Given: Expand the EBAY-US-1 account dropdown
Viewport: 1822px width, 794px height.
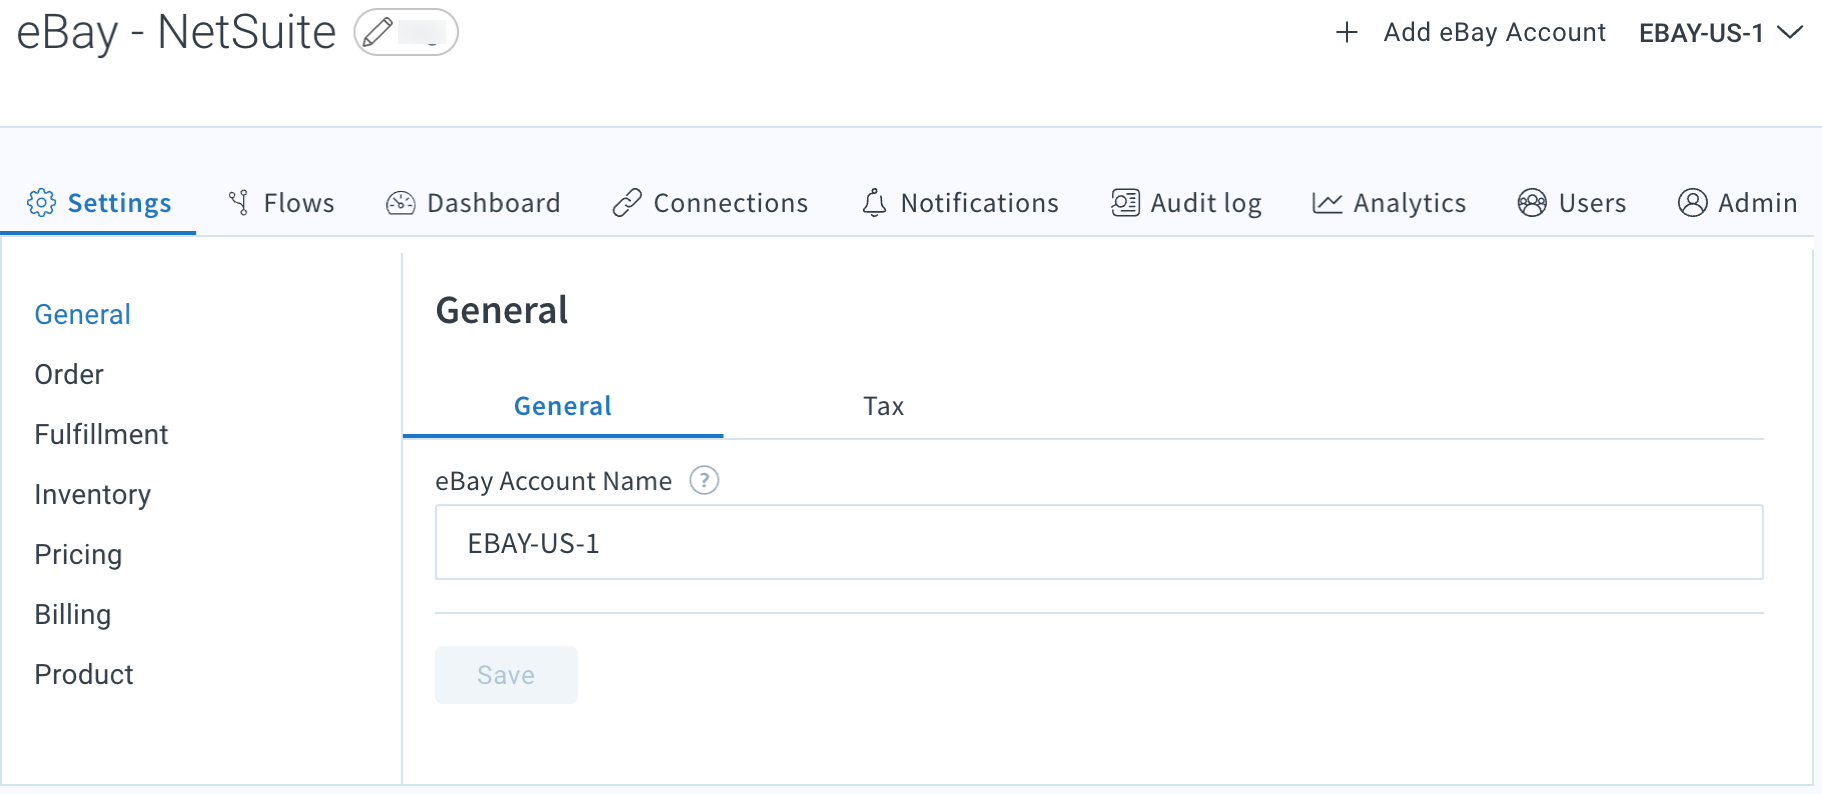Looking at the screenshot, I should coord(1720,33).
